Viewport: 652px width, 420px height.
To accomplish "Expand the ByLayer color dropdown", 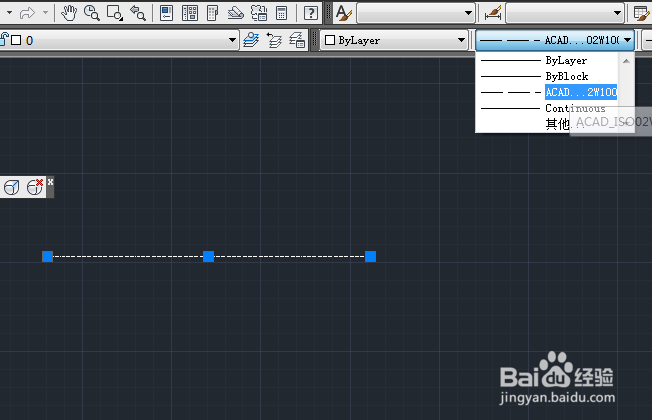I will 461,40.
